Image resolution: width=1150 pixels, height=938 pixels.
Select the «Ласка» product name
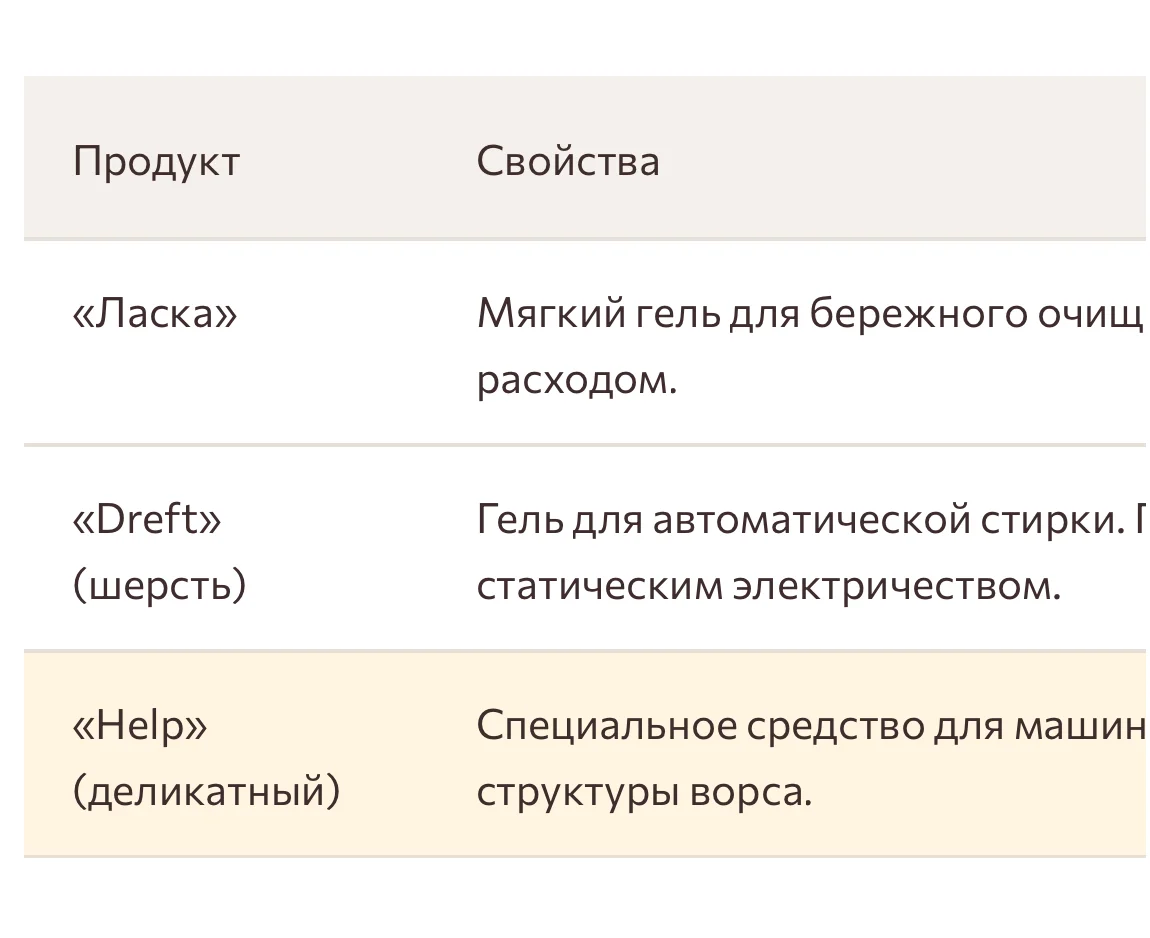[x=155, y=314]
